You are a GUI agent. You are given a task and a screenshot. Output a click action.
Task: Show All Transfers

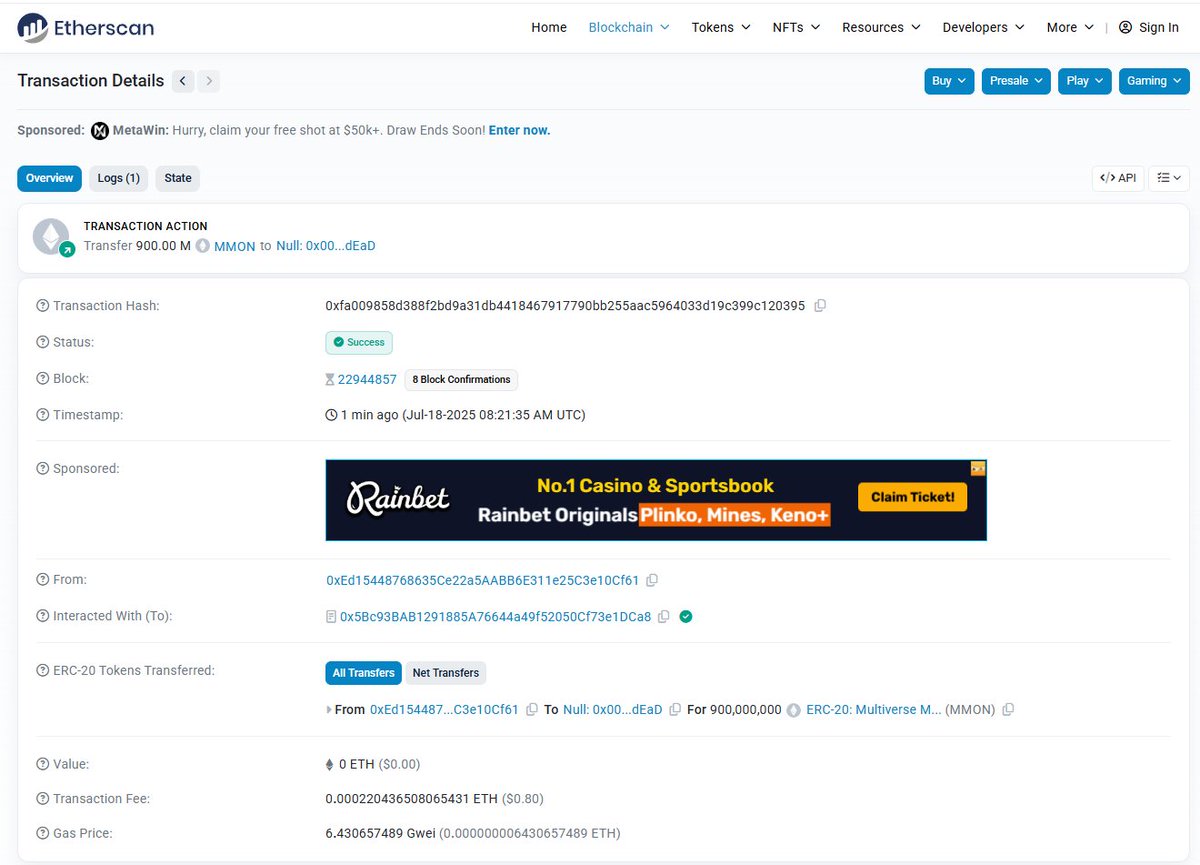[x=363, y=673]
